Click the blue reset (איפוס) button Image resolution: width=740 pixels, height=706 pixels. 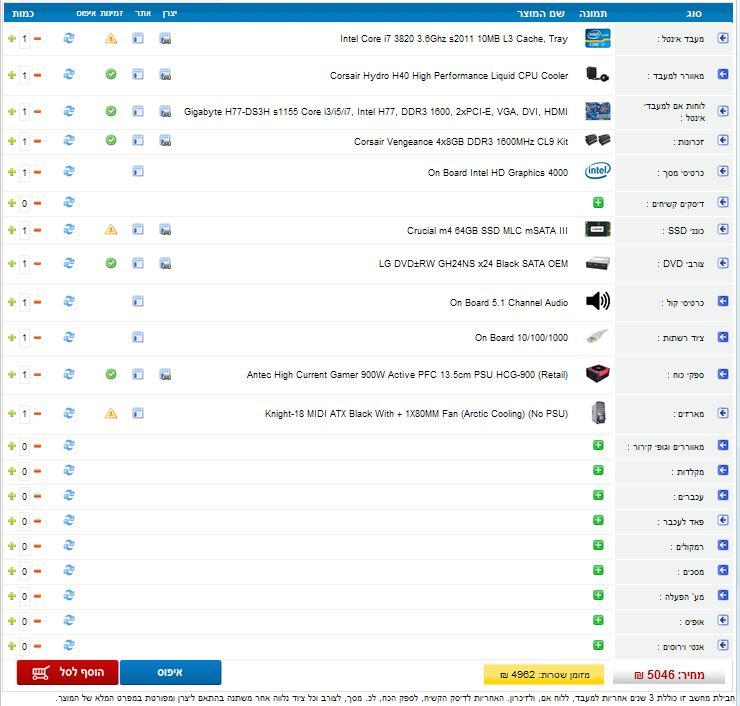tap(170, 672)
